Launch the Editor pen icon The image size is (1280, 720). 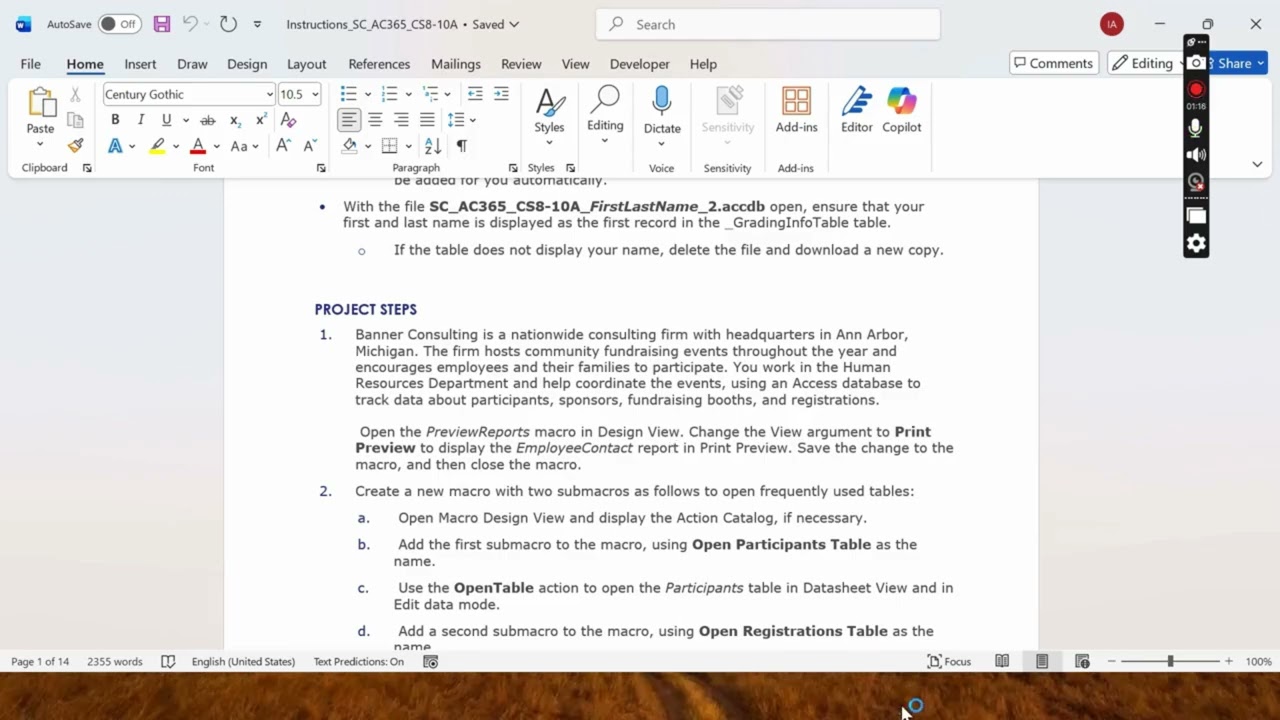pos(856,101)
